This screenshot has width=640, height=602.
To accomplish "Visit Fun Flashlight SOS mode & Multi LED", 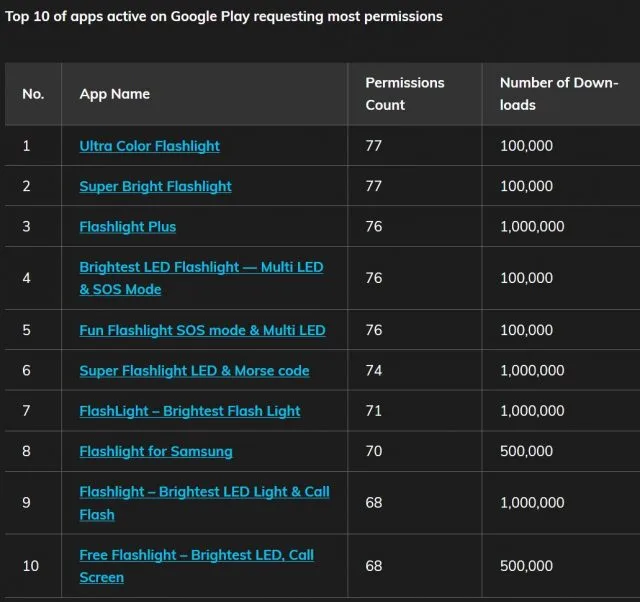I will [x=202, y=330].
